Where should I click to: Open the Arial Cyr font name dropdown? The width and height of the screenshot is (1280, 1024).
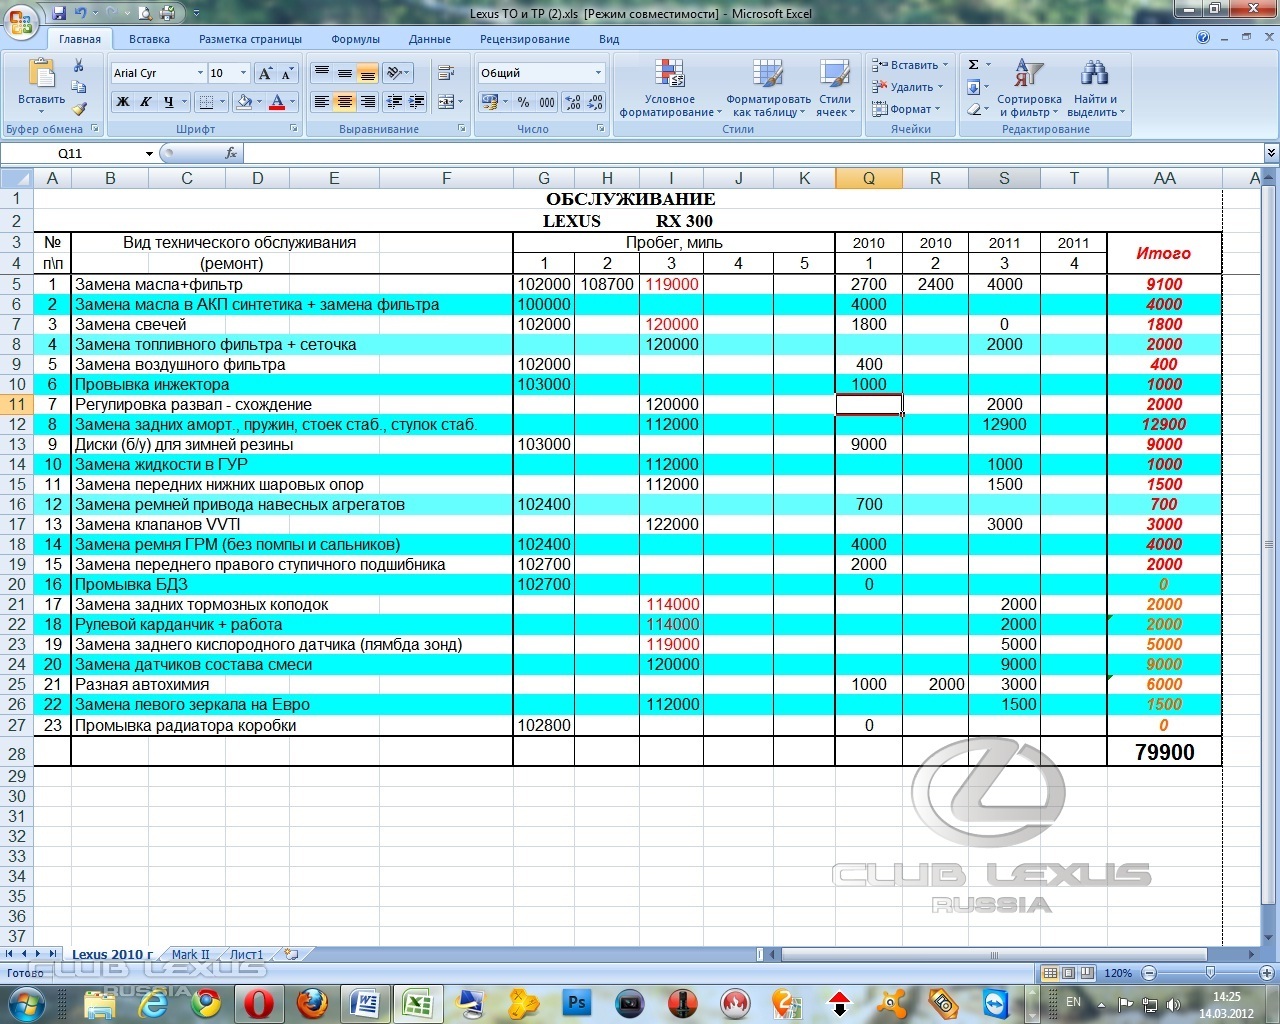[x=199, y=73]
